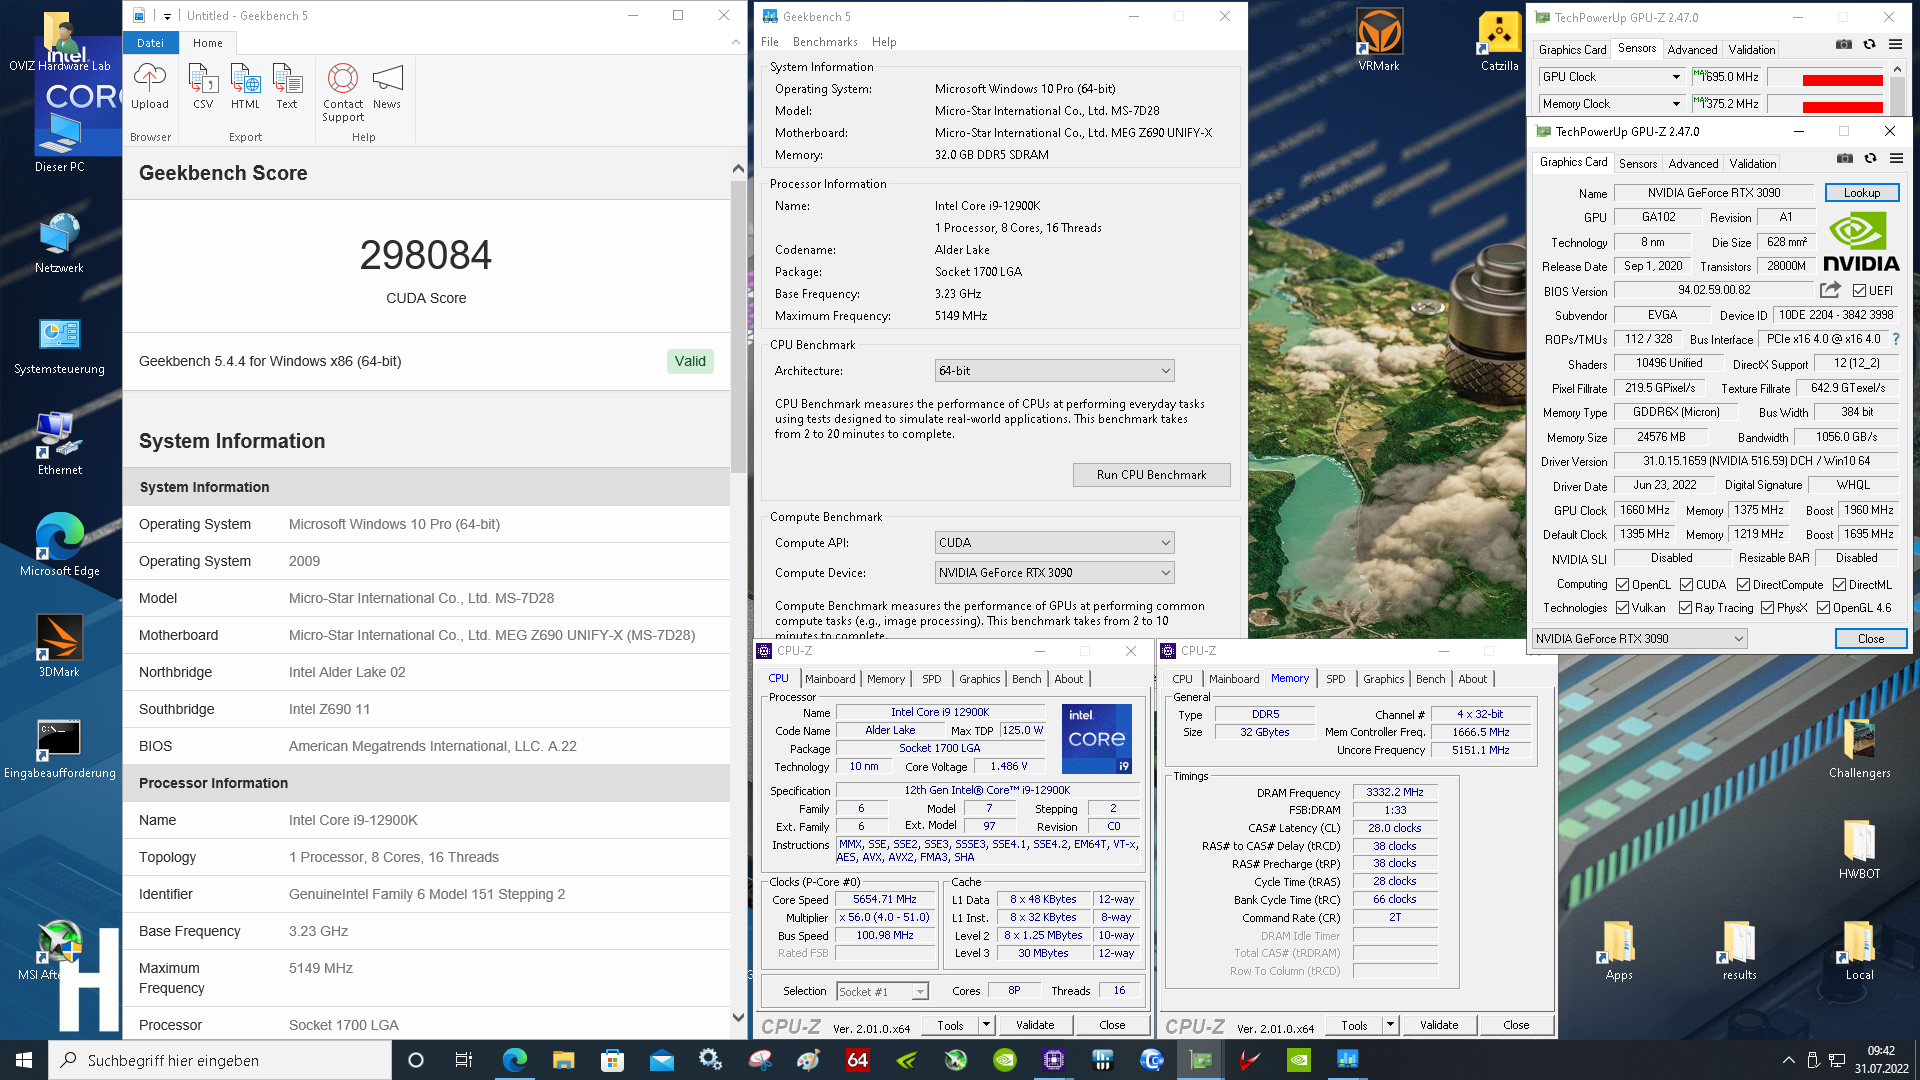Image resolution: width=1920 pixels, height=1080 pixels.
Task: Switch to Mainboard tab in left CPU-Z
Action: point(830,679)
